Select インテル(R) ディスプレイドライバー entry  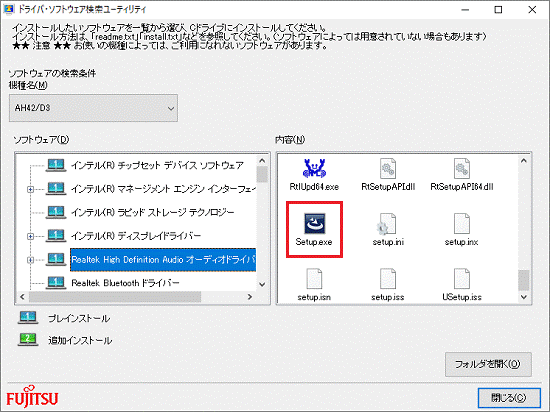(x=136, y=236)
